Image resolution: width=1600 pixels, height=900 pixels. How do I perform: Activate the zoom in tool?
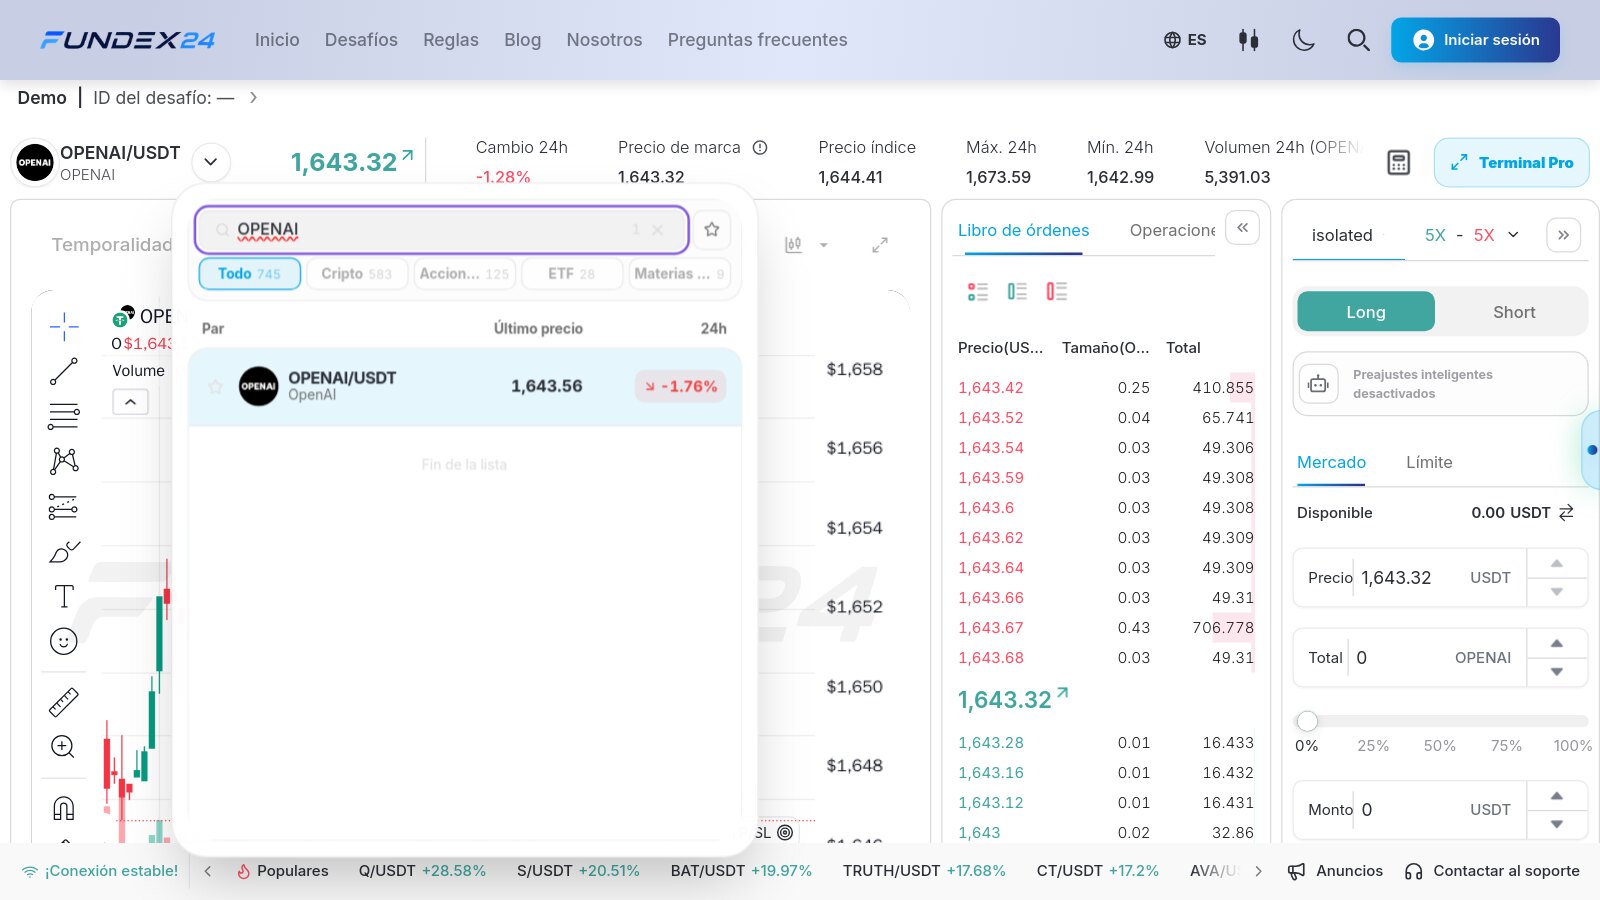64,747
